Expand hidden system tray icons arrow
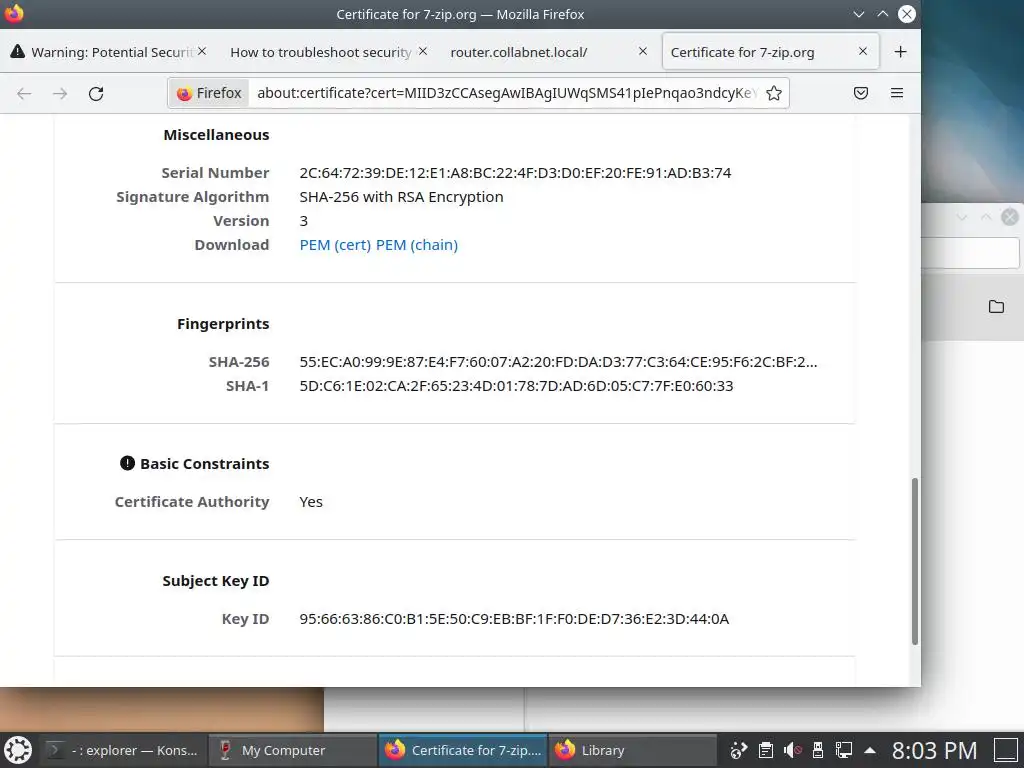Viewport: 1024px width, 768px height. [870, 750]
